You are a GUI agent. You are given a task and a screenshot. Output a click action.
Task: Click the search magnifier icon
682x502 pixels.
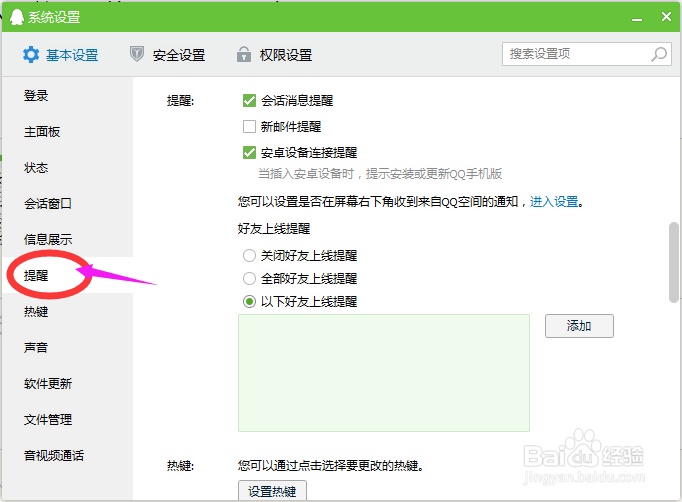click(x=659, y=54)
